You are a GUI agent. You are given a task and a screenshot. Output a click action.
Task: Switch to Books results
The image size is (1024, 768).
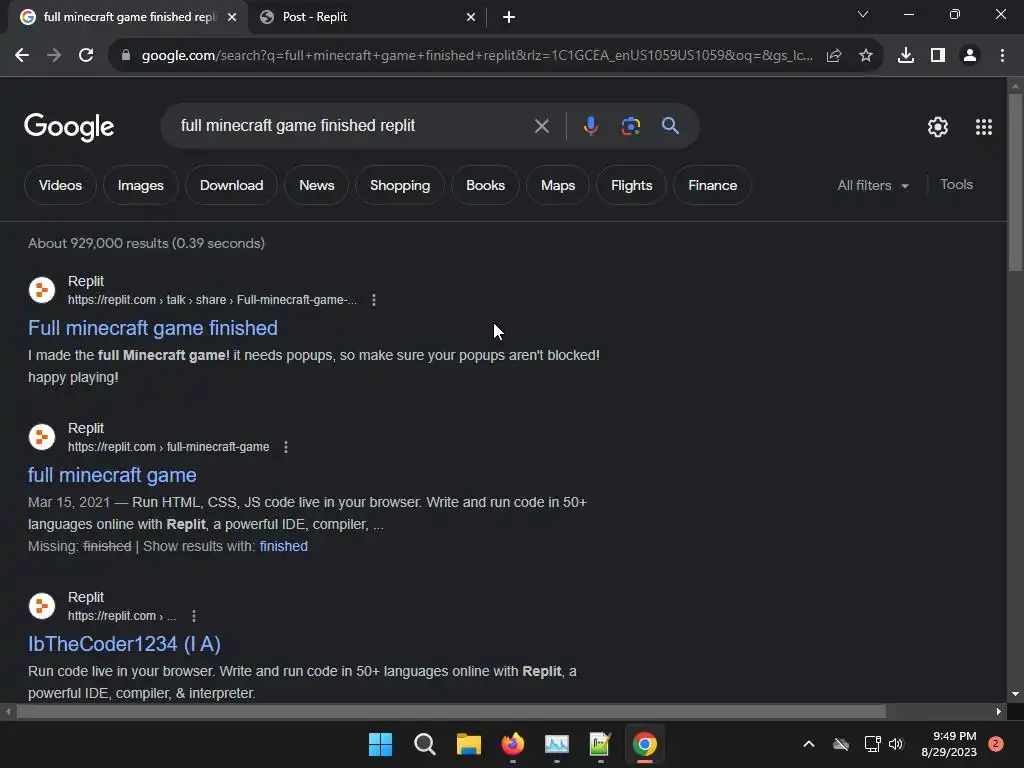coord(485,185)
